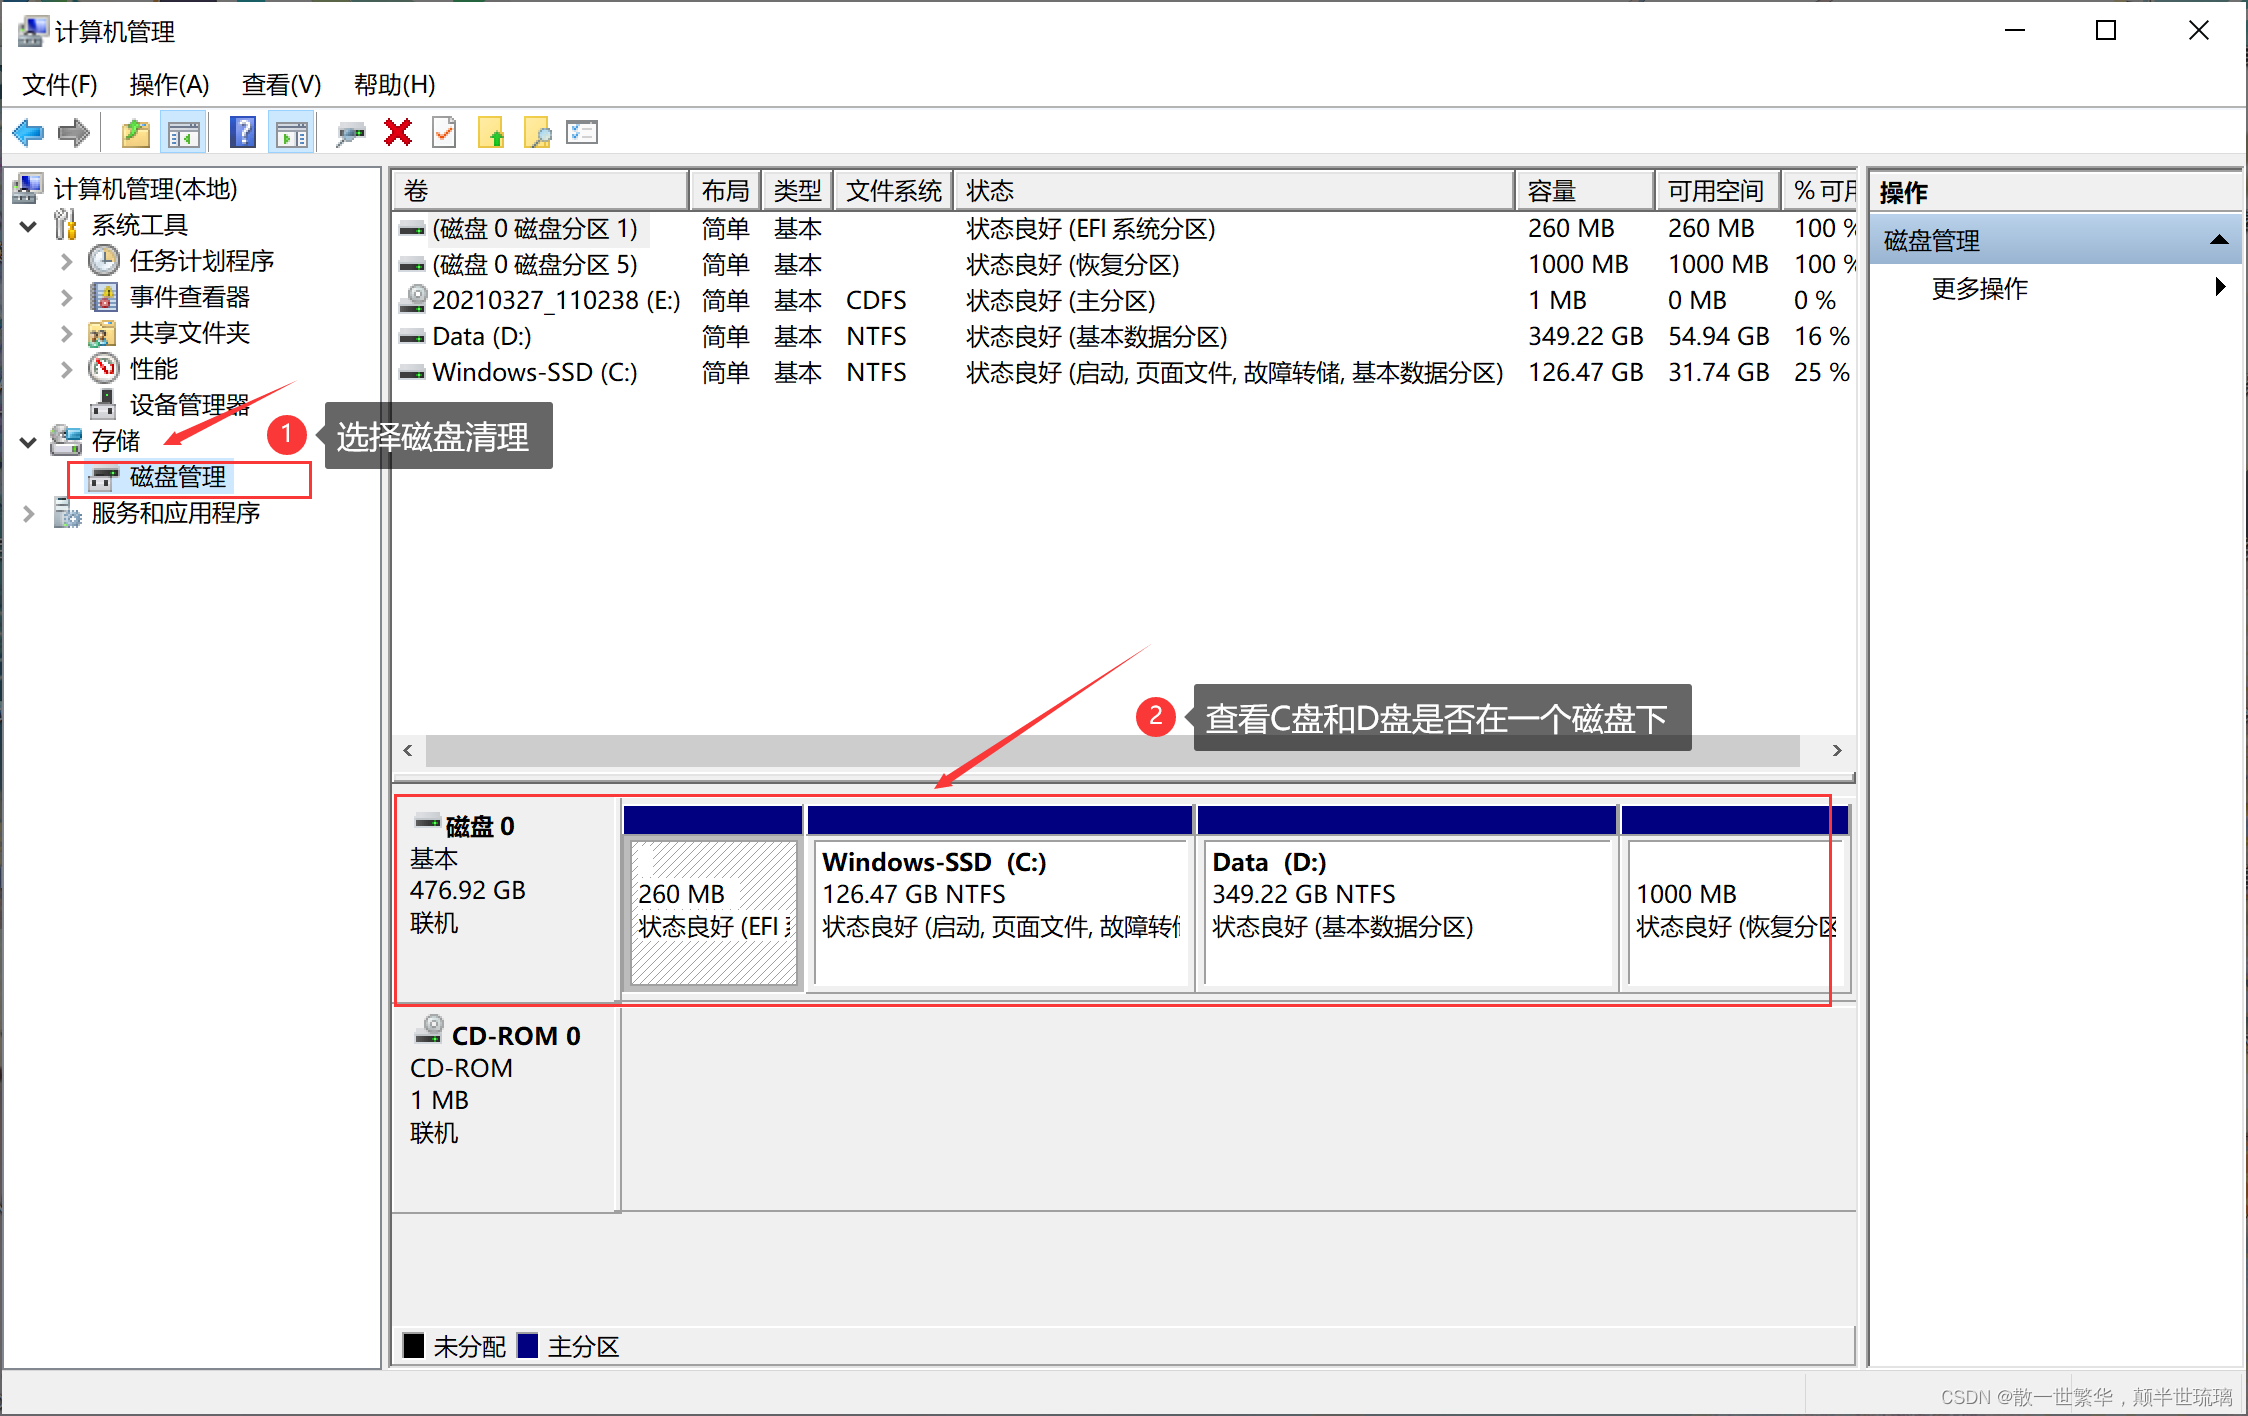
Task: Maximize the 计算机管理 window
Action: coord(2105,30)
